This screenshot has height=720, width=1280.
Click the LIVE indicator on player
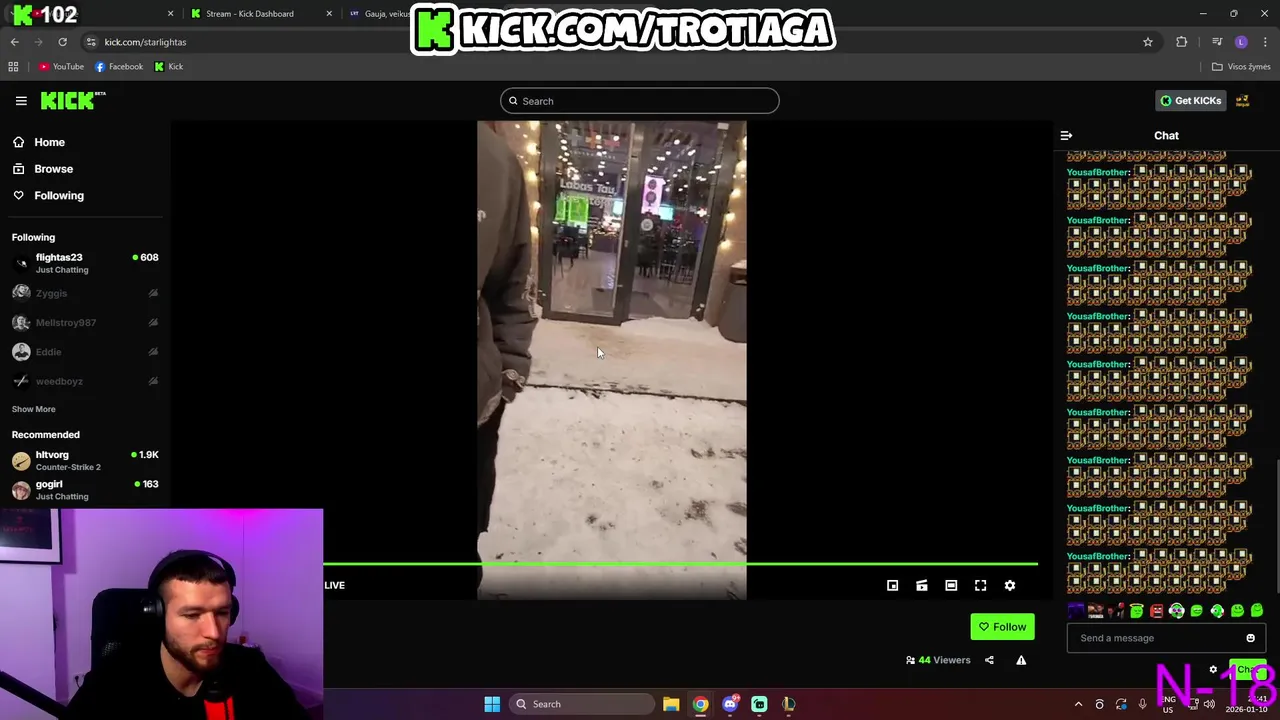click(335, 586)
